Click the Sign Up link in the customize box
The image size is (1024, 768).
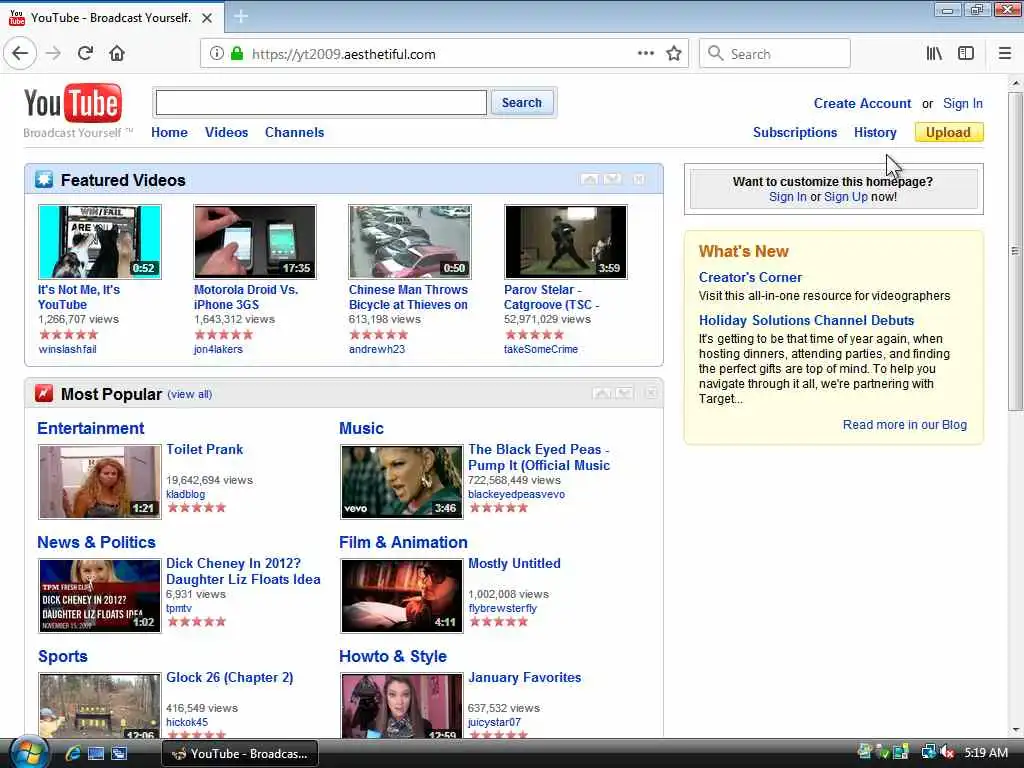[x=846, y=197]
